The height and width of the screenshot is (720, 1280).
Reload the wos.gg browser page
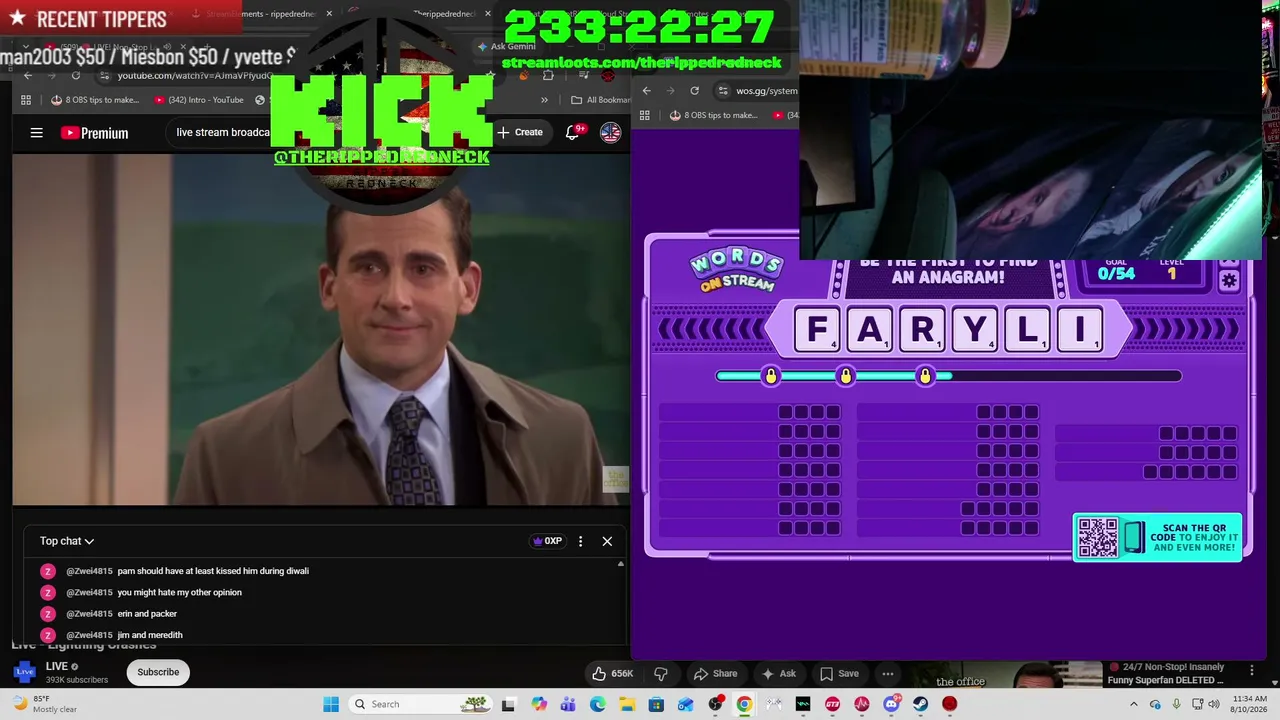pyautogui.click(x=694, y=91)
